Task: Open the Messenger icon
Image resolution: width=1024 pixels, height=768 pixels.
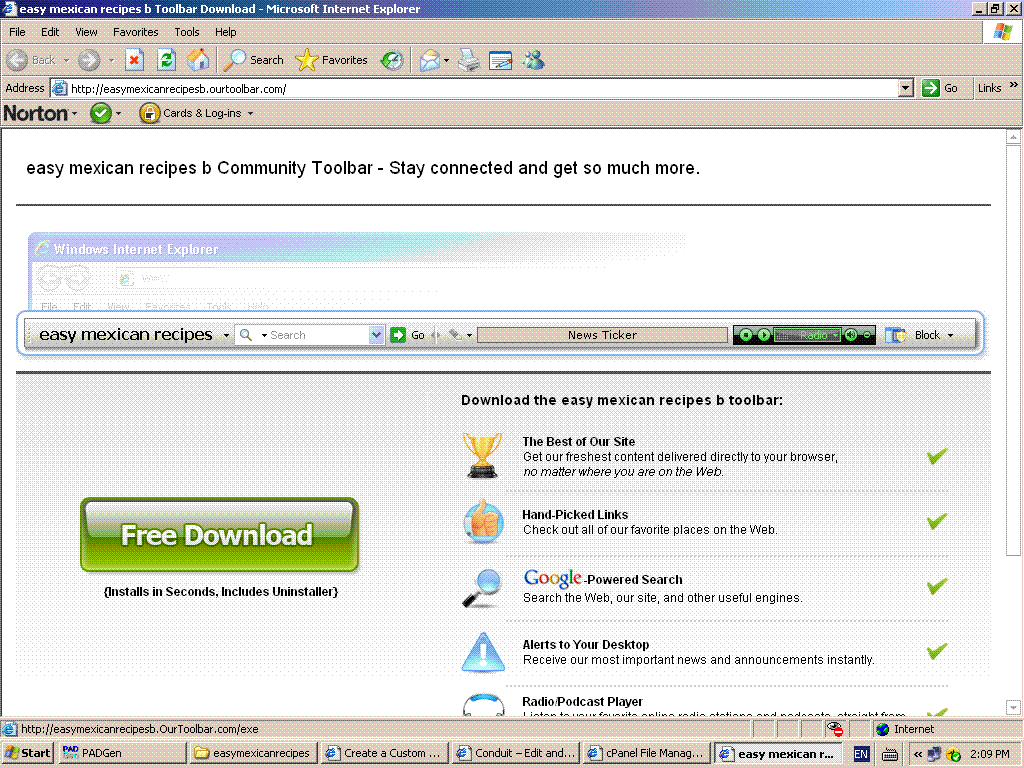Action: (x=534, y=60)
